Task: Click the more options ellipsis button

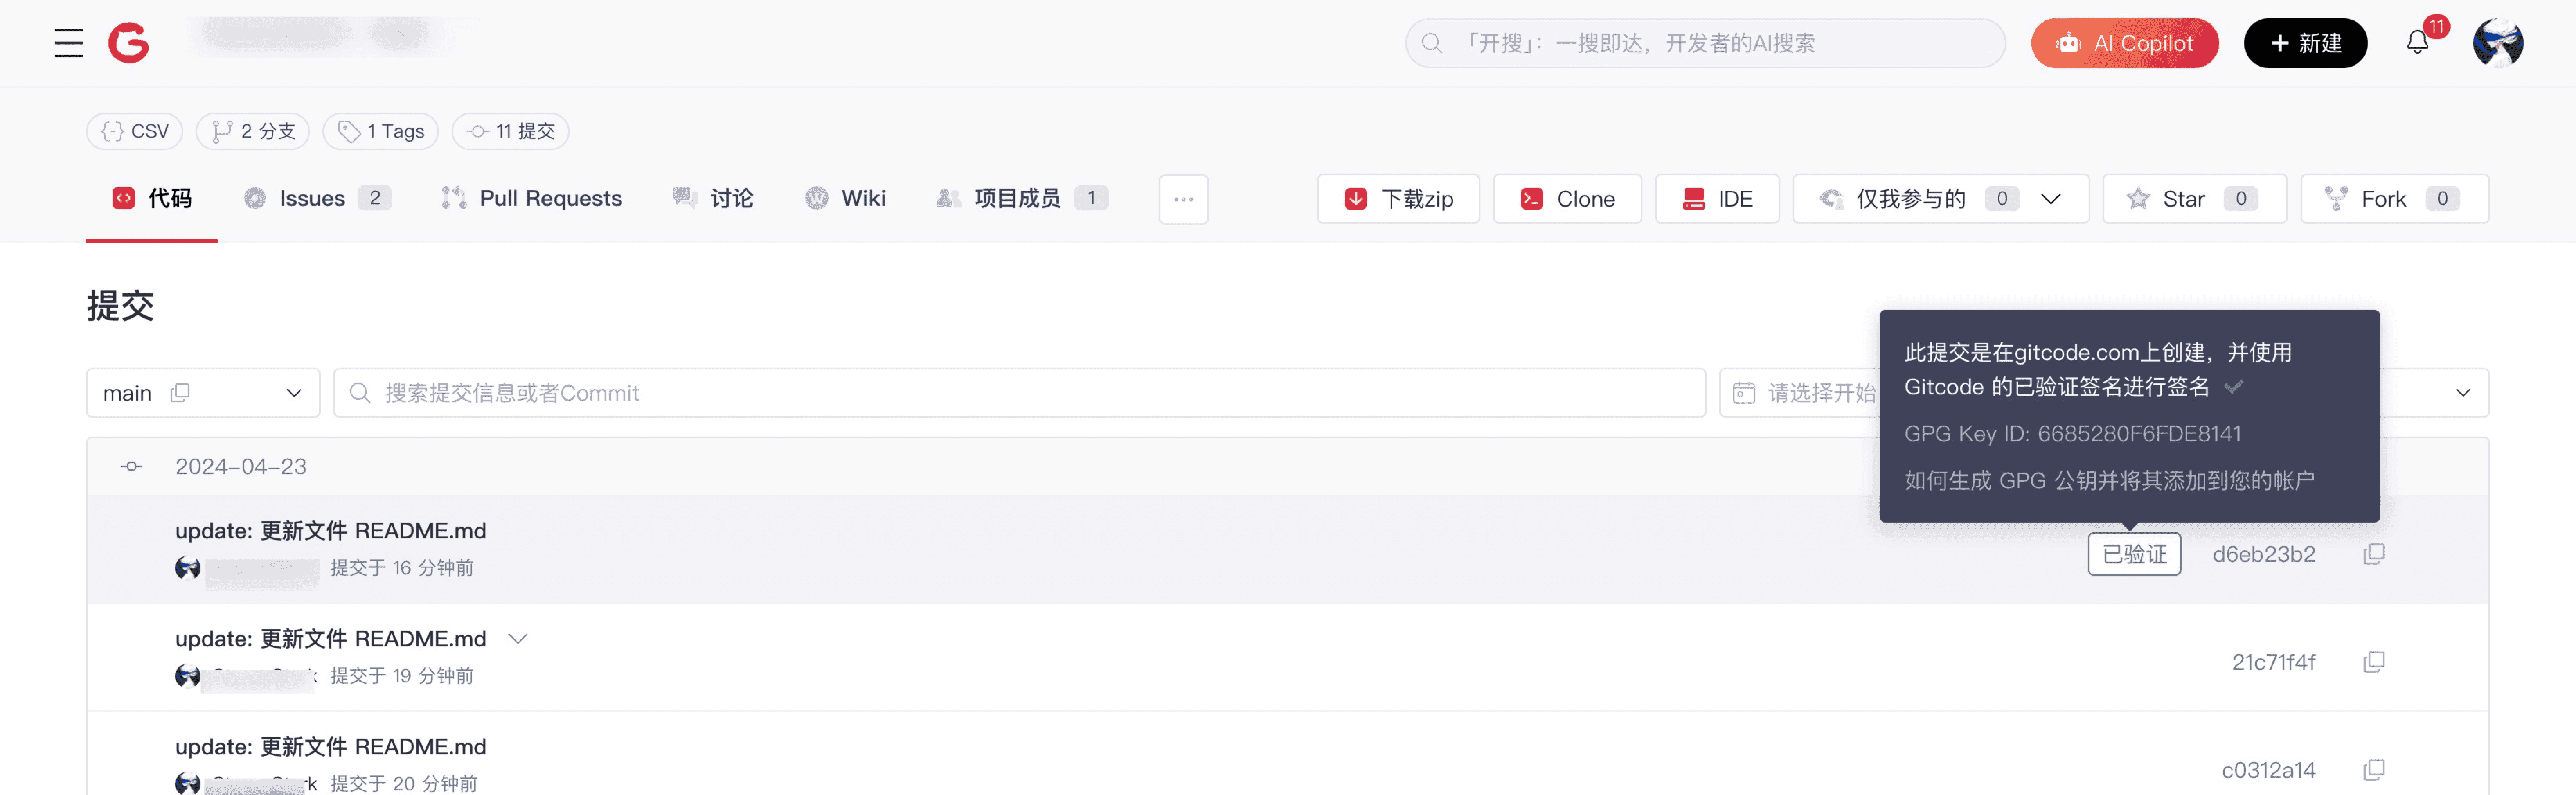Action: 1183,199
